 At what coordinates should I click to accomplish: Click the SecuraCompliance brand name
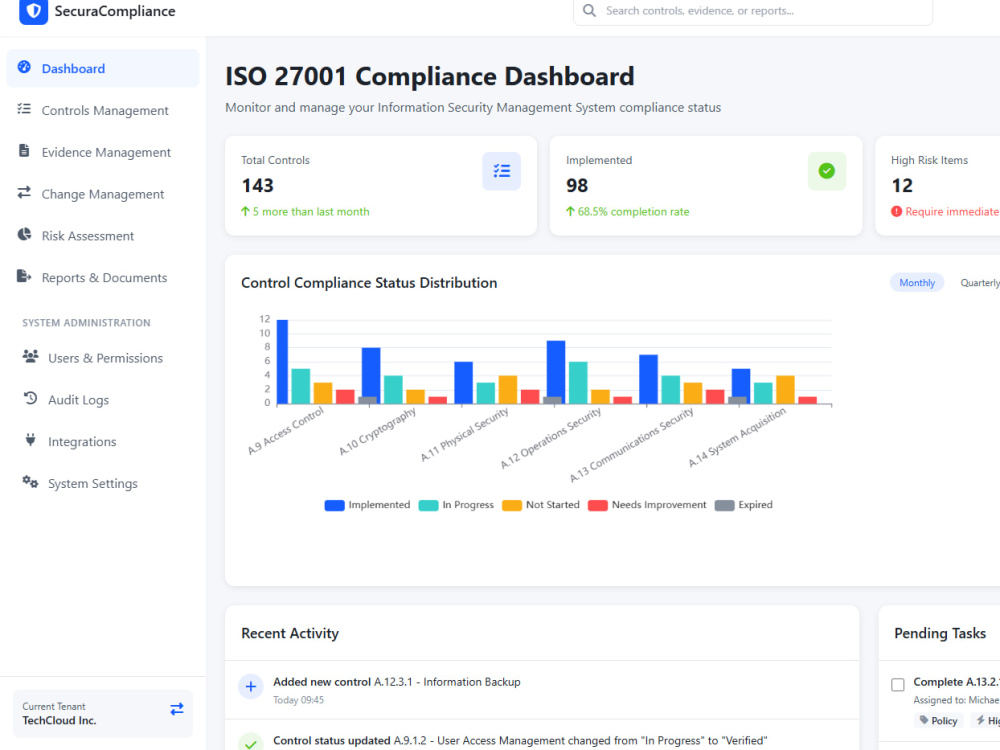tap(115, 11)
